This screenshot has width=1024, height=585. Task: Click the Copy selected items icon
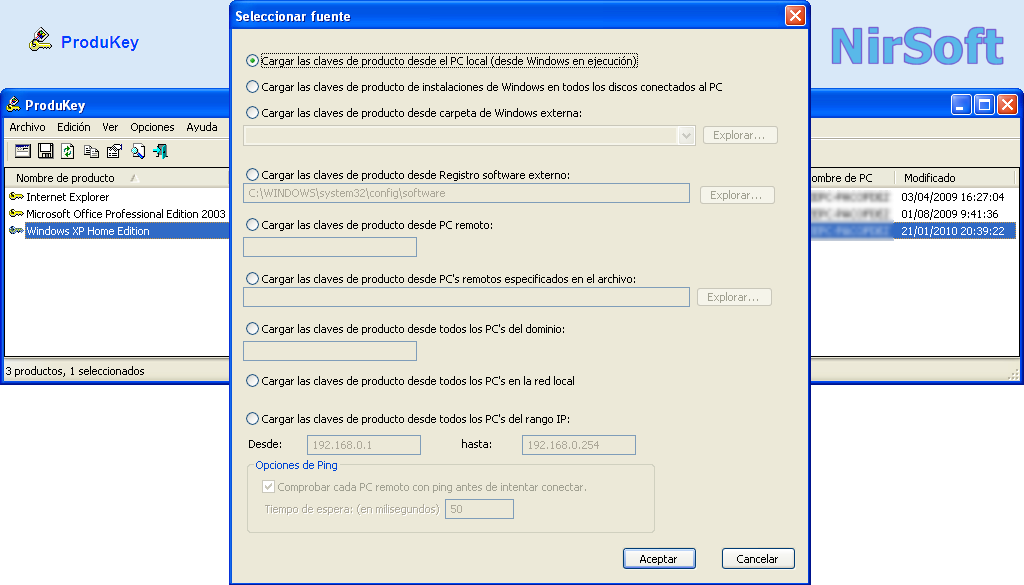(91, 151)
